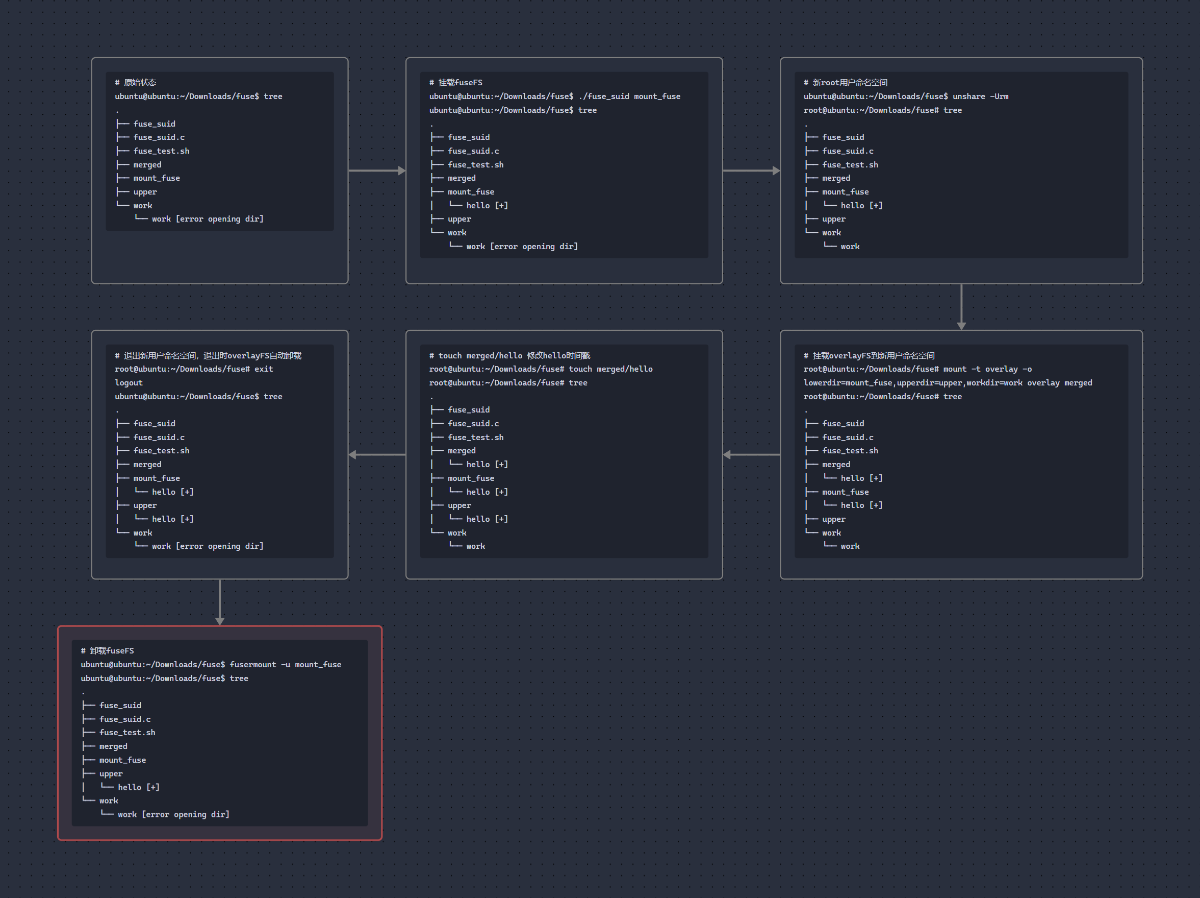Screen dimensions: 1200x898
Task: Click the "./fuse_suid mount_fuse" command line
Action: [x=555, y=96]
